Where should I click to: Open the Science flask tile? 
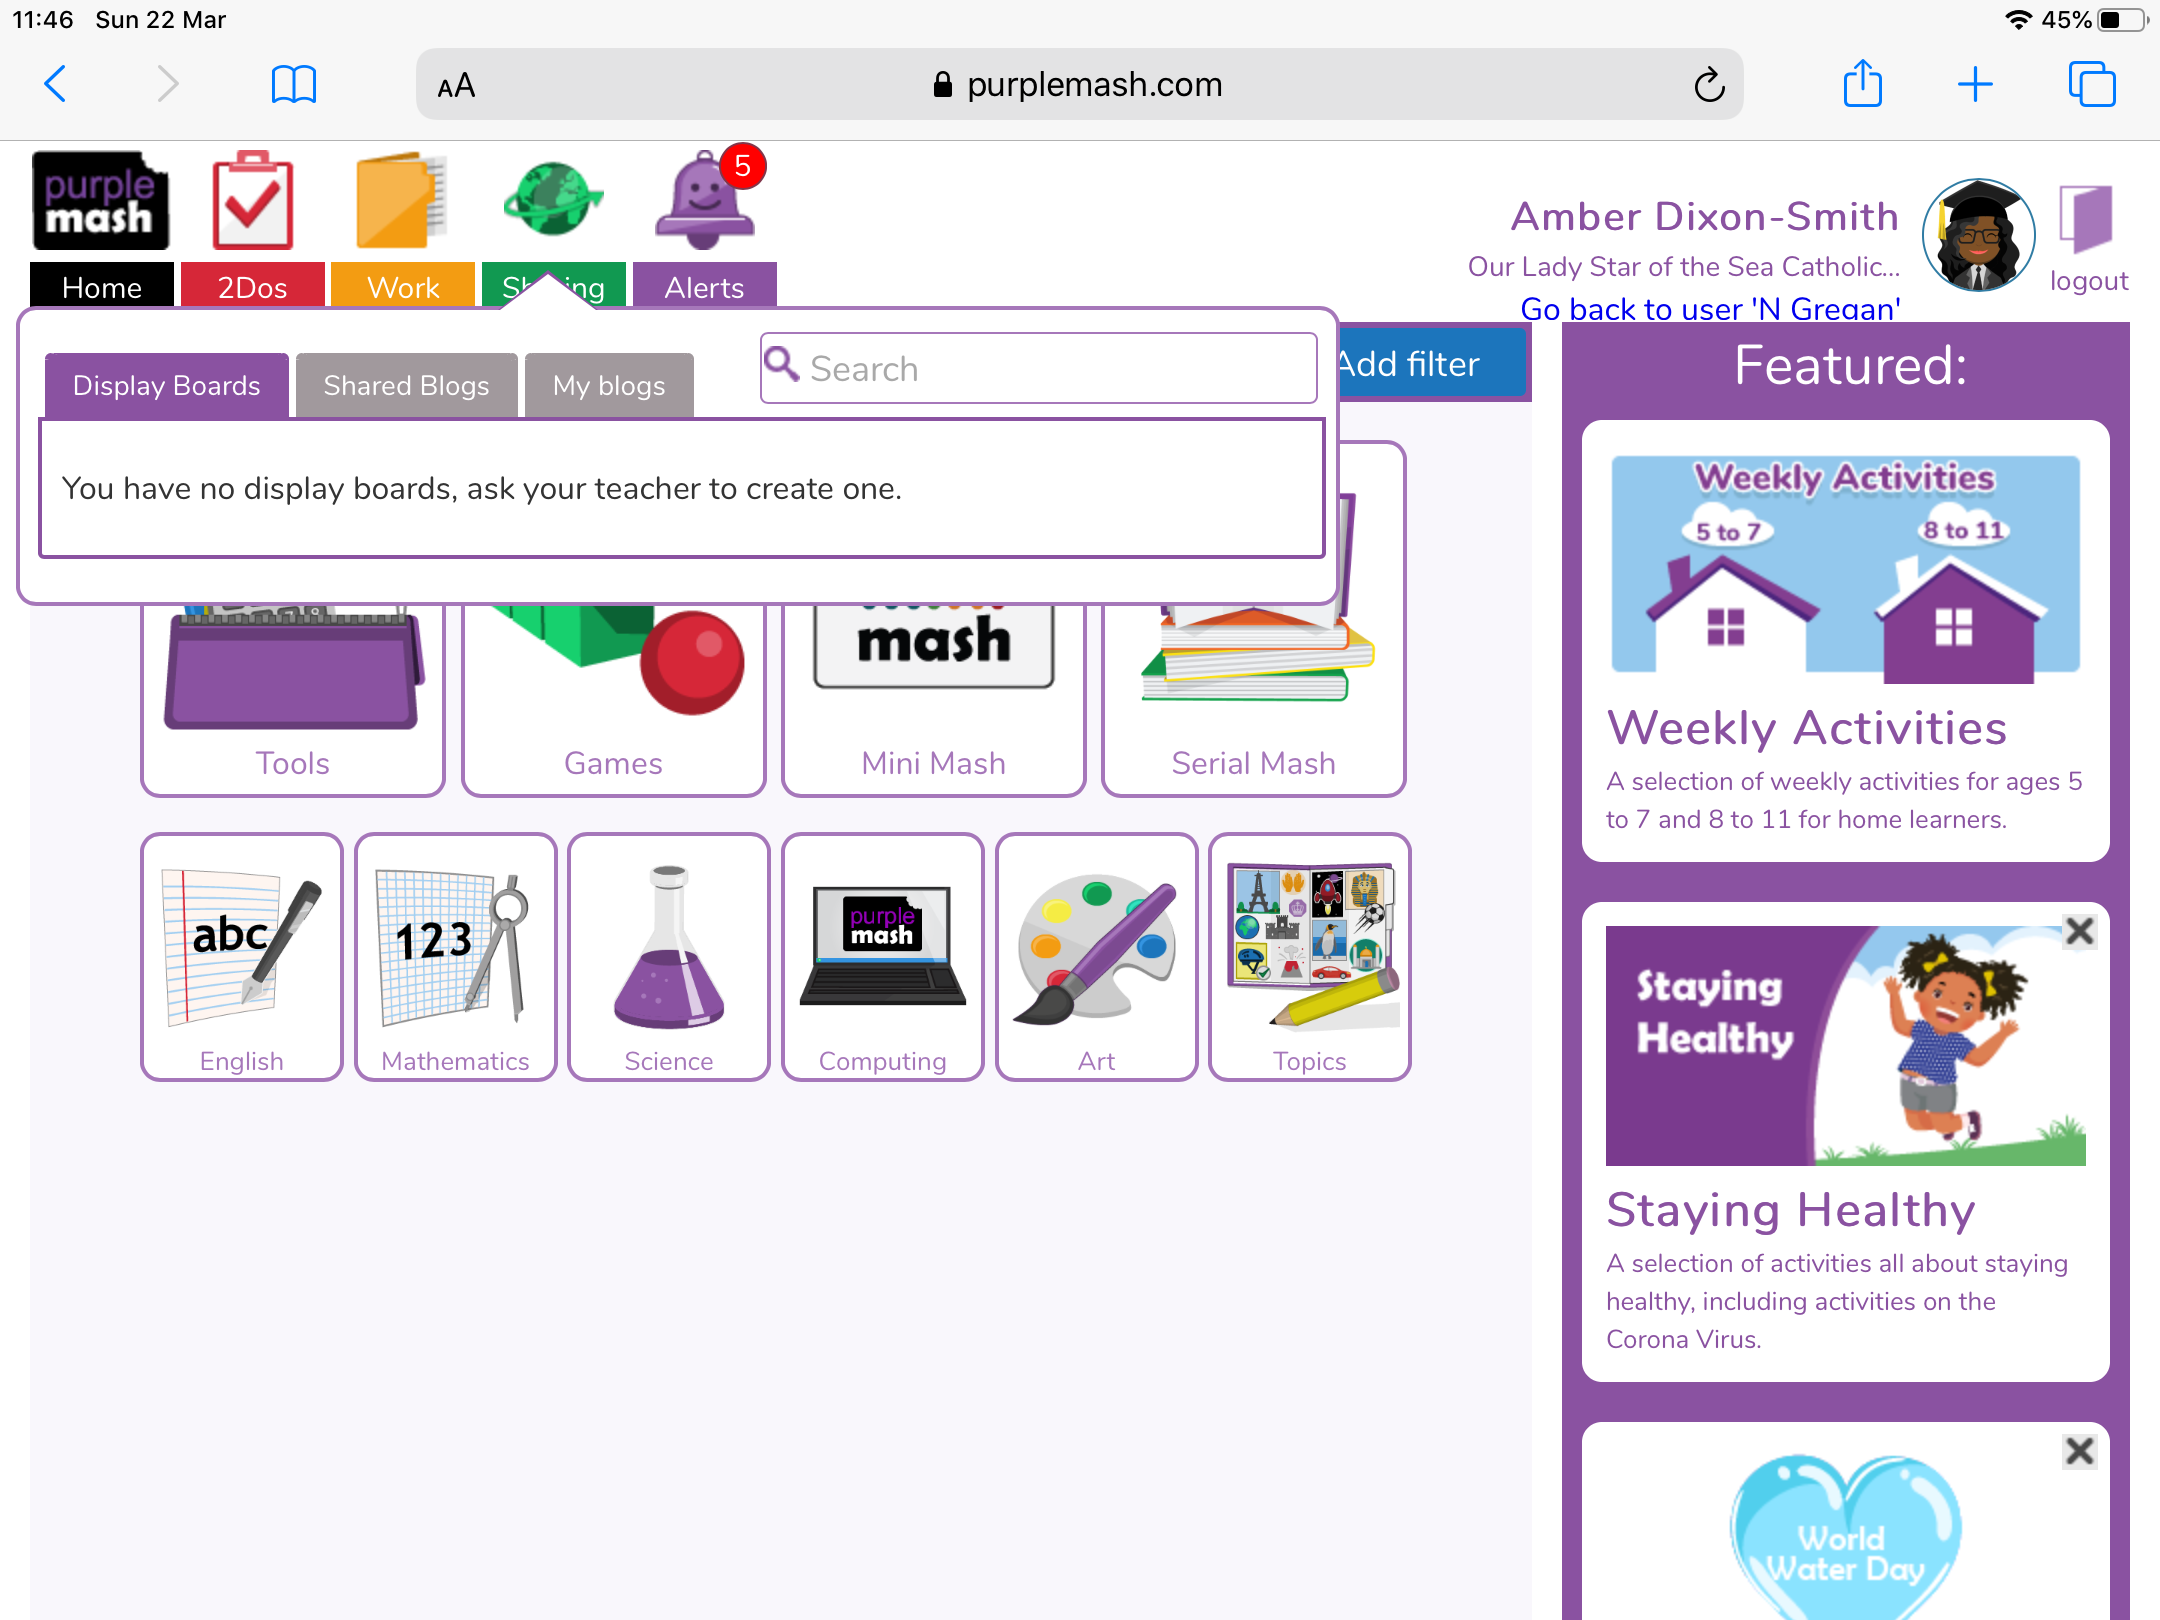click(x=668, y=956)
